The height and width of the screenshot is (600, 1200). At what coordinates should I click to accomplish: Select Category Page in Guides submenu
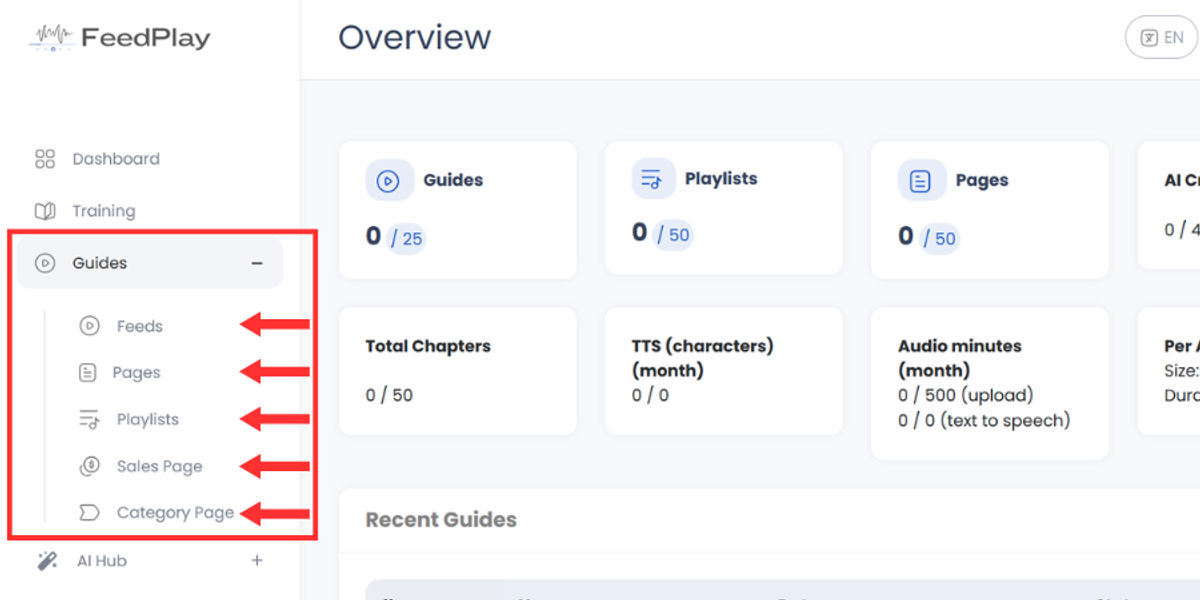(175, 513)
